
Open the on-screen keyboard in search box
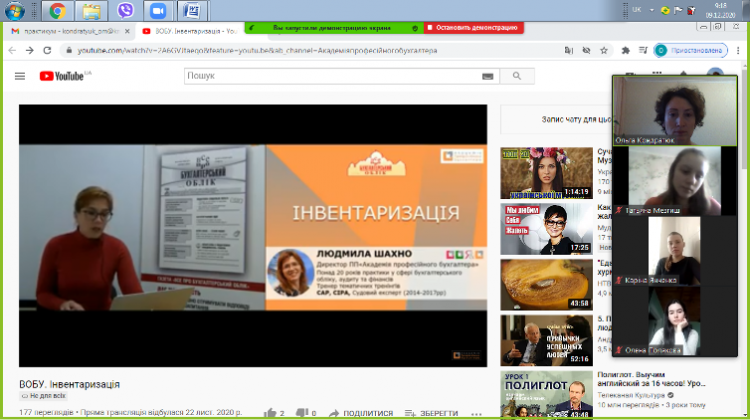click(x=487, y=76)
